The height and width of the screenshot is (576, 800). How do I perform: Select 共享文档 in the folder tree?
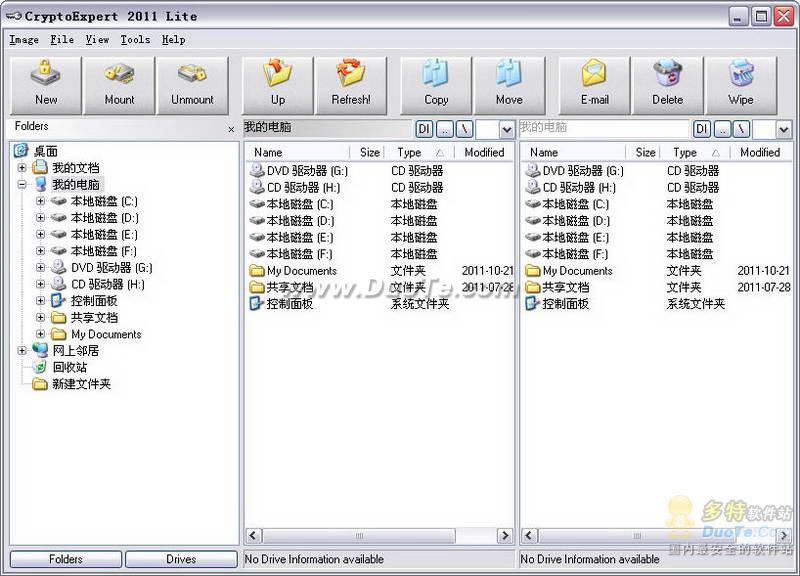coord(94,317)
